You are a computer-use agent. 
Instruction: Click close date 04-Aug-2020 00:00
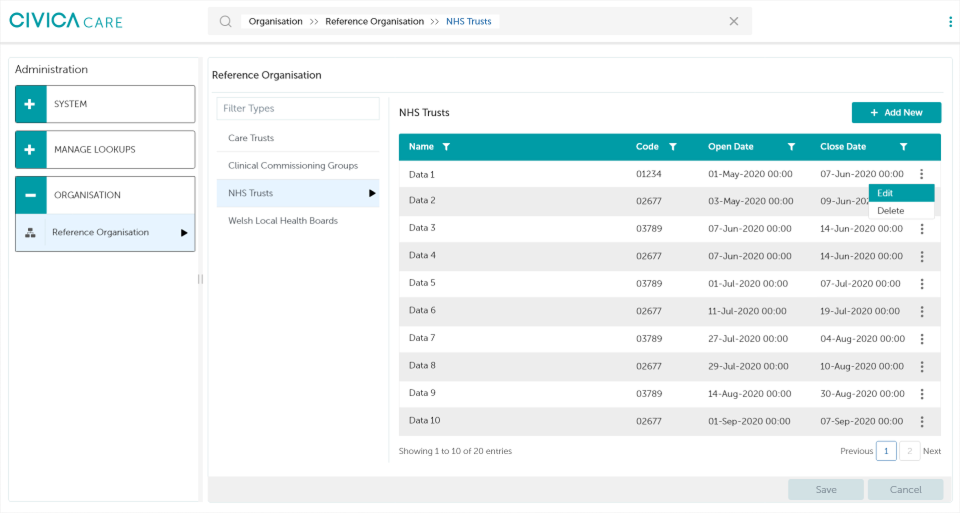pos(863,339)
